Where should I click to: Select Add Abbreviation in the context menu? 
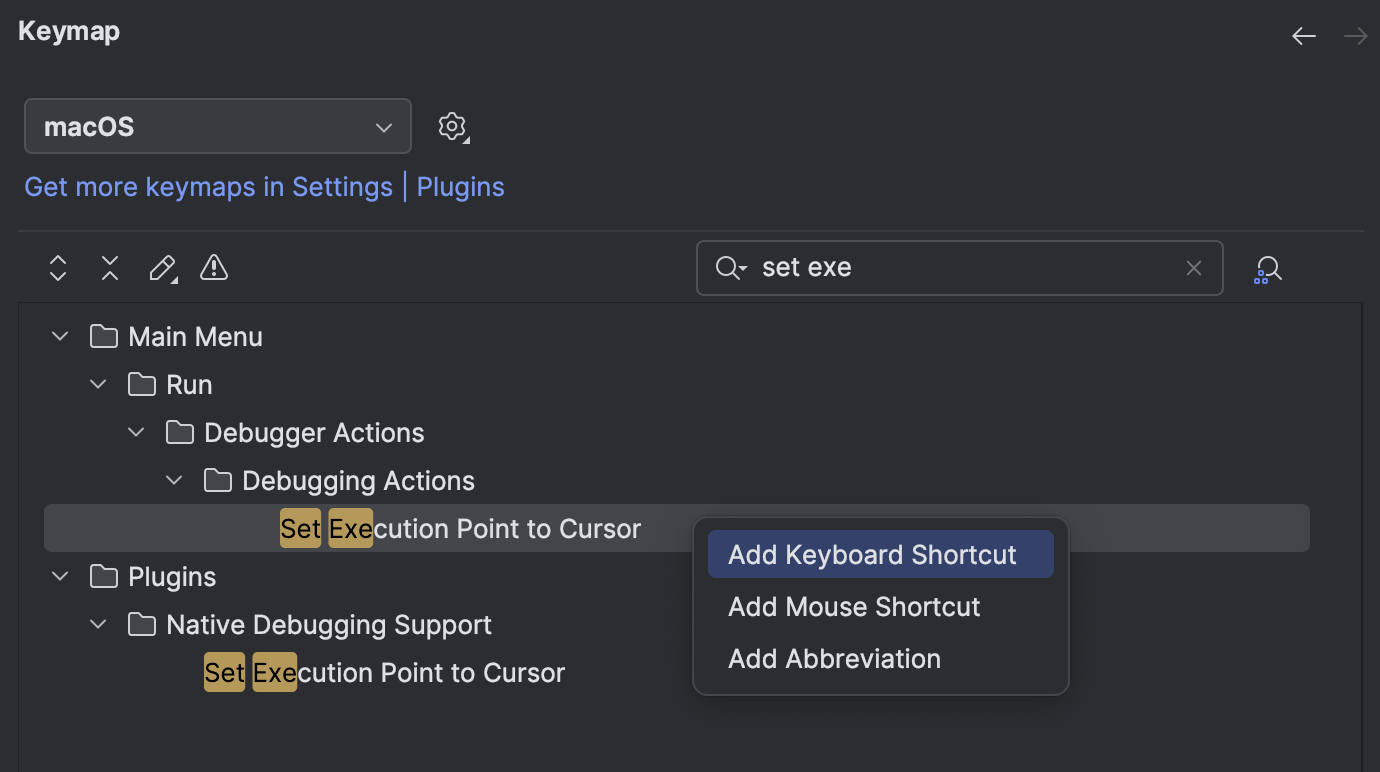point(834,658)
